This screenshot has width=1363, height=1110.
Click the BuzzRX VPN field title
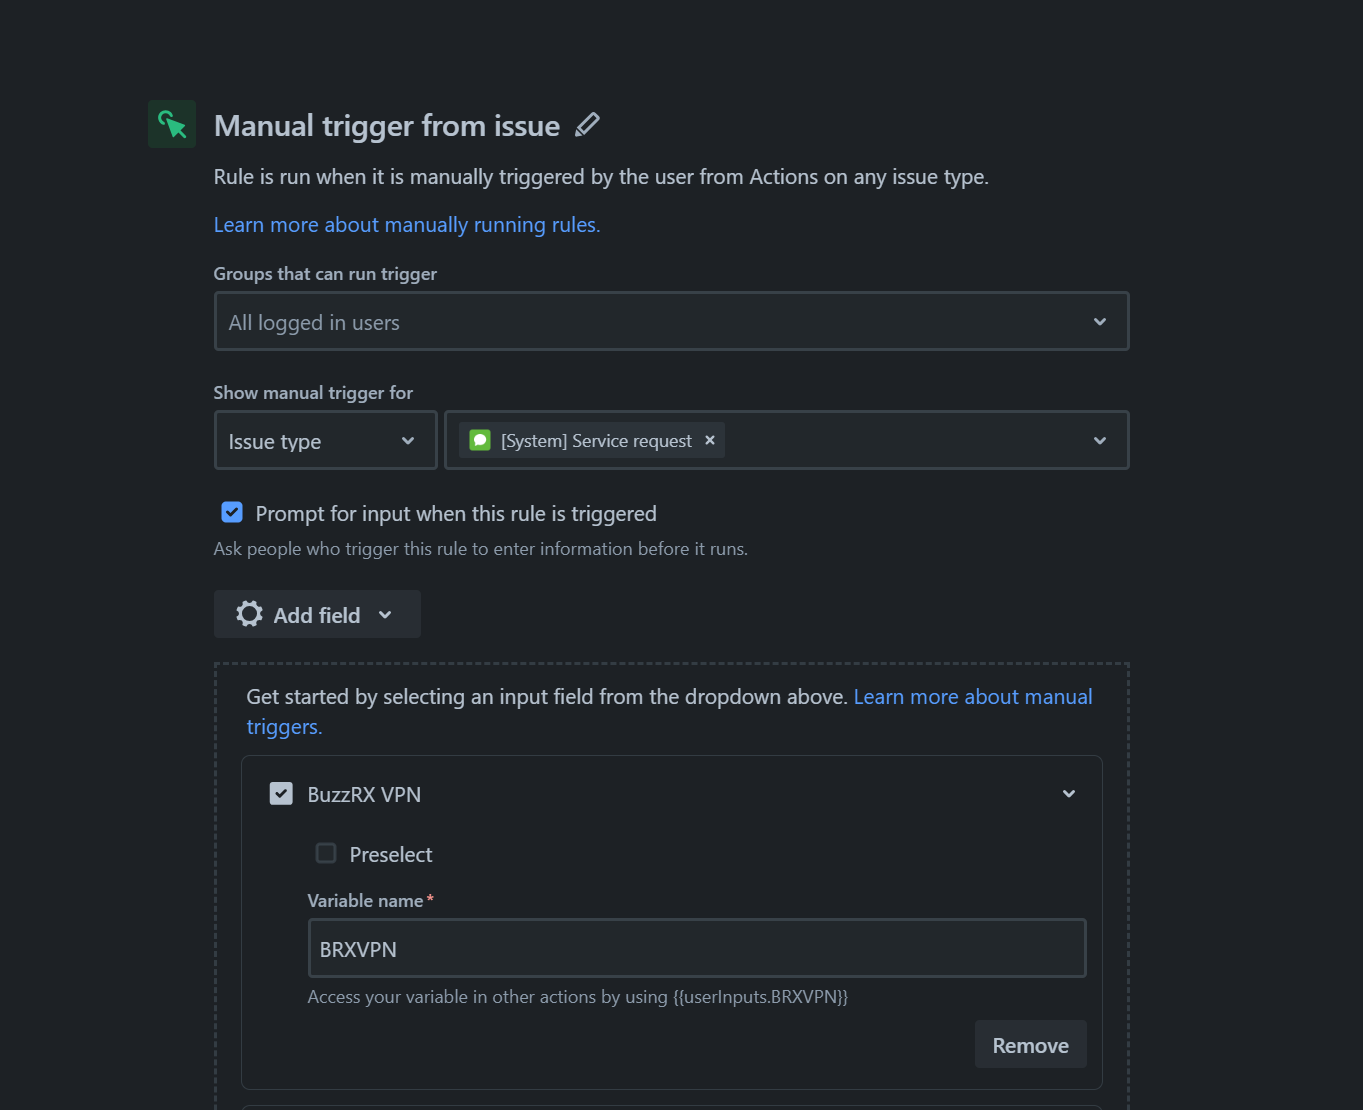click(x=364, y=795)
